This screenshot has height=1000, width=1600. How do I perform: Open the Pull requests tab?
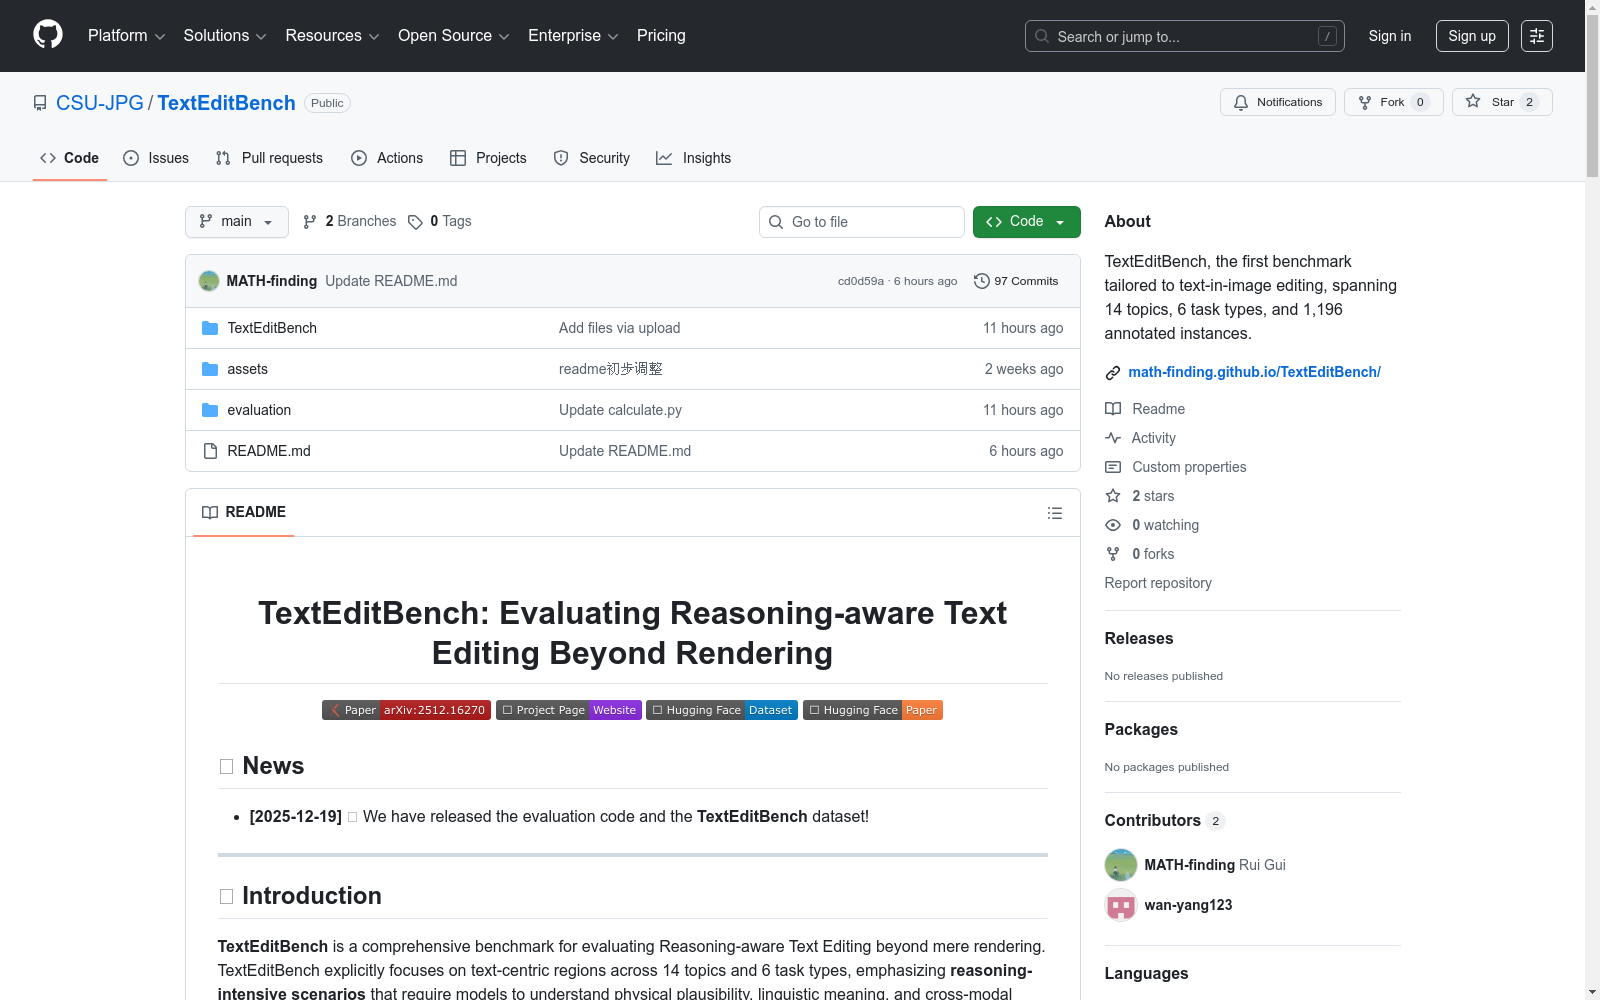click(x=269, y=158)
